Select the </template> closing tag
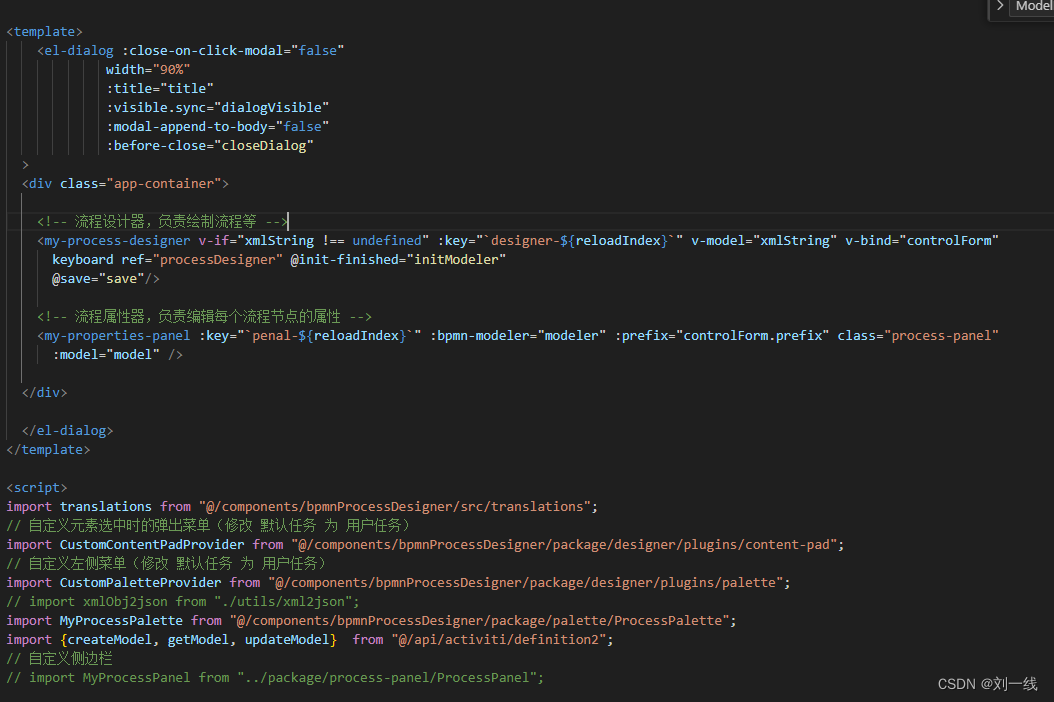Viewport: 1054px width, 702px height. [x=49, y=449]
